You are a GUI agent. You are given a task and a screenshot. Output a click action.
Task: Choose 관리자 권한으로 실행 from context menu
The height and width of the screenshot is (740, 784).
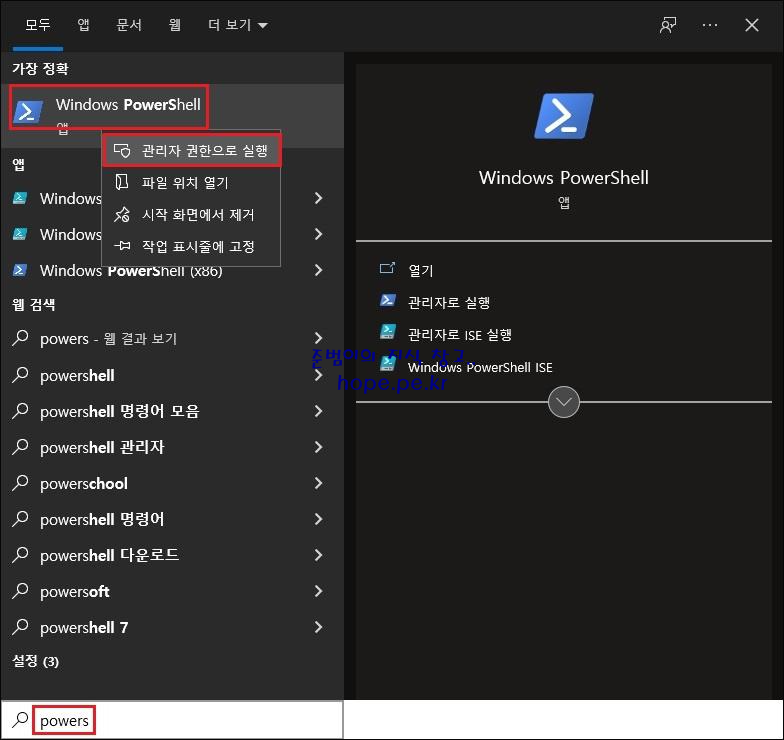point(192,150)
